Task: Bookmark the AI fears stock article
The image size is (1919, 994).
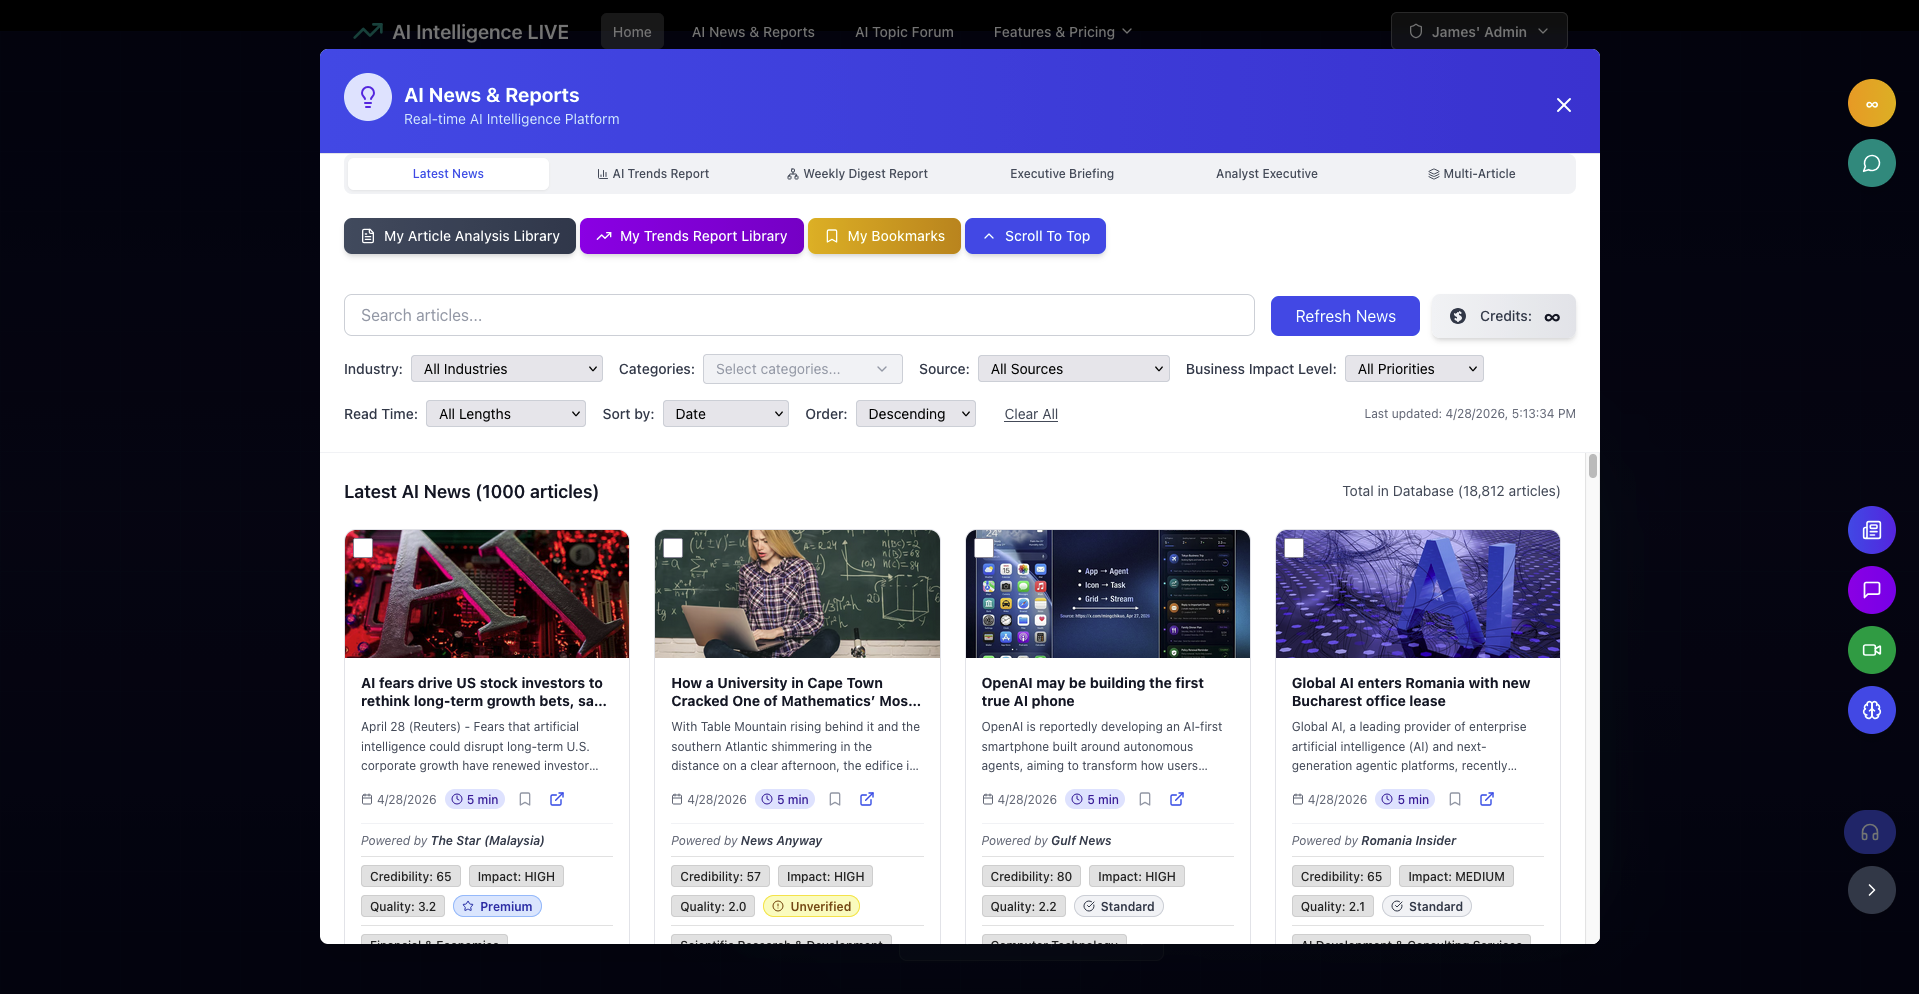Action: tap(526, 799)
